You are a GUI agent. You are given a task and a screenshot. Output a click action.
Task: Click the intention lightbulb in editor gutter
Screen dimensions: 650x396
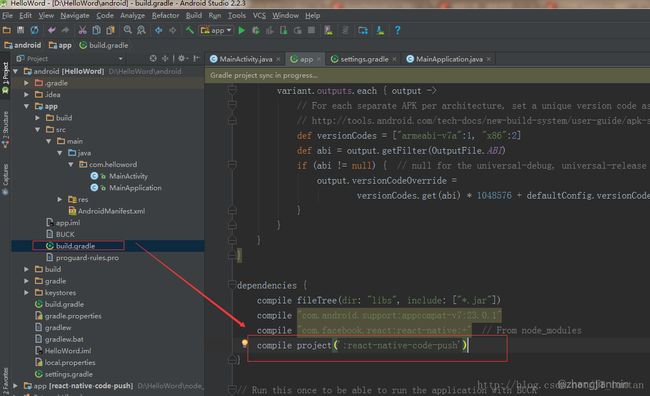coord(245,343)
